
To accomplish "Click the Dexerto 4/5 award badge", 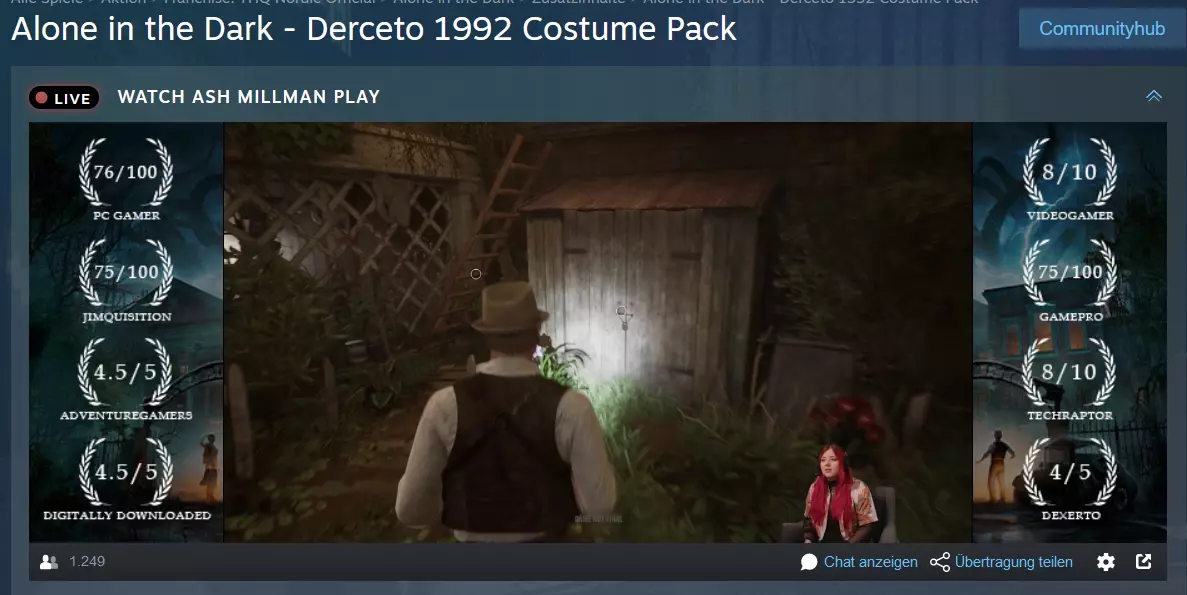I will (x=1070, y=479).
